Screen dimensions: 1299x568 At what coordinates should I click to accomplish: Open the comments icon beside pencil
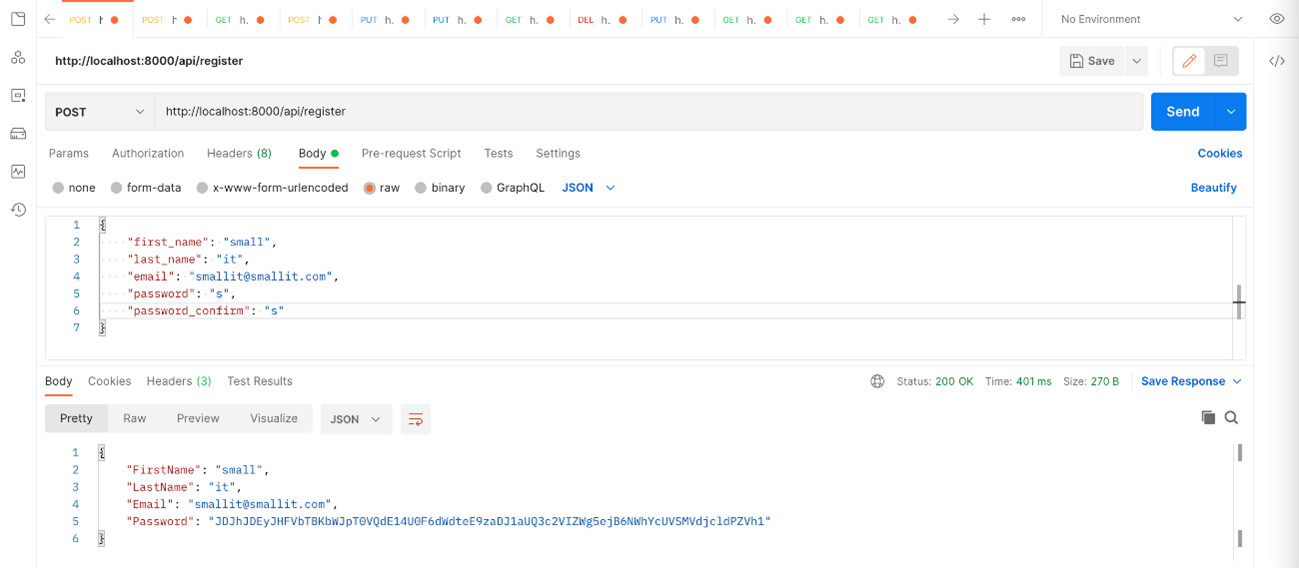click(1221, 61)
